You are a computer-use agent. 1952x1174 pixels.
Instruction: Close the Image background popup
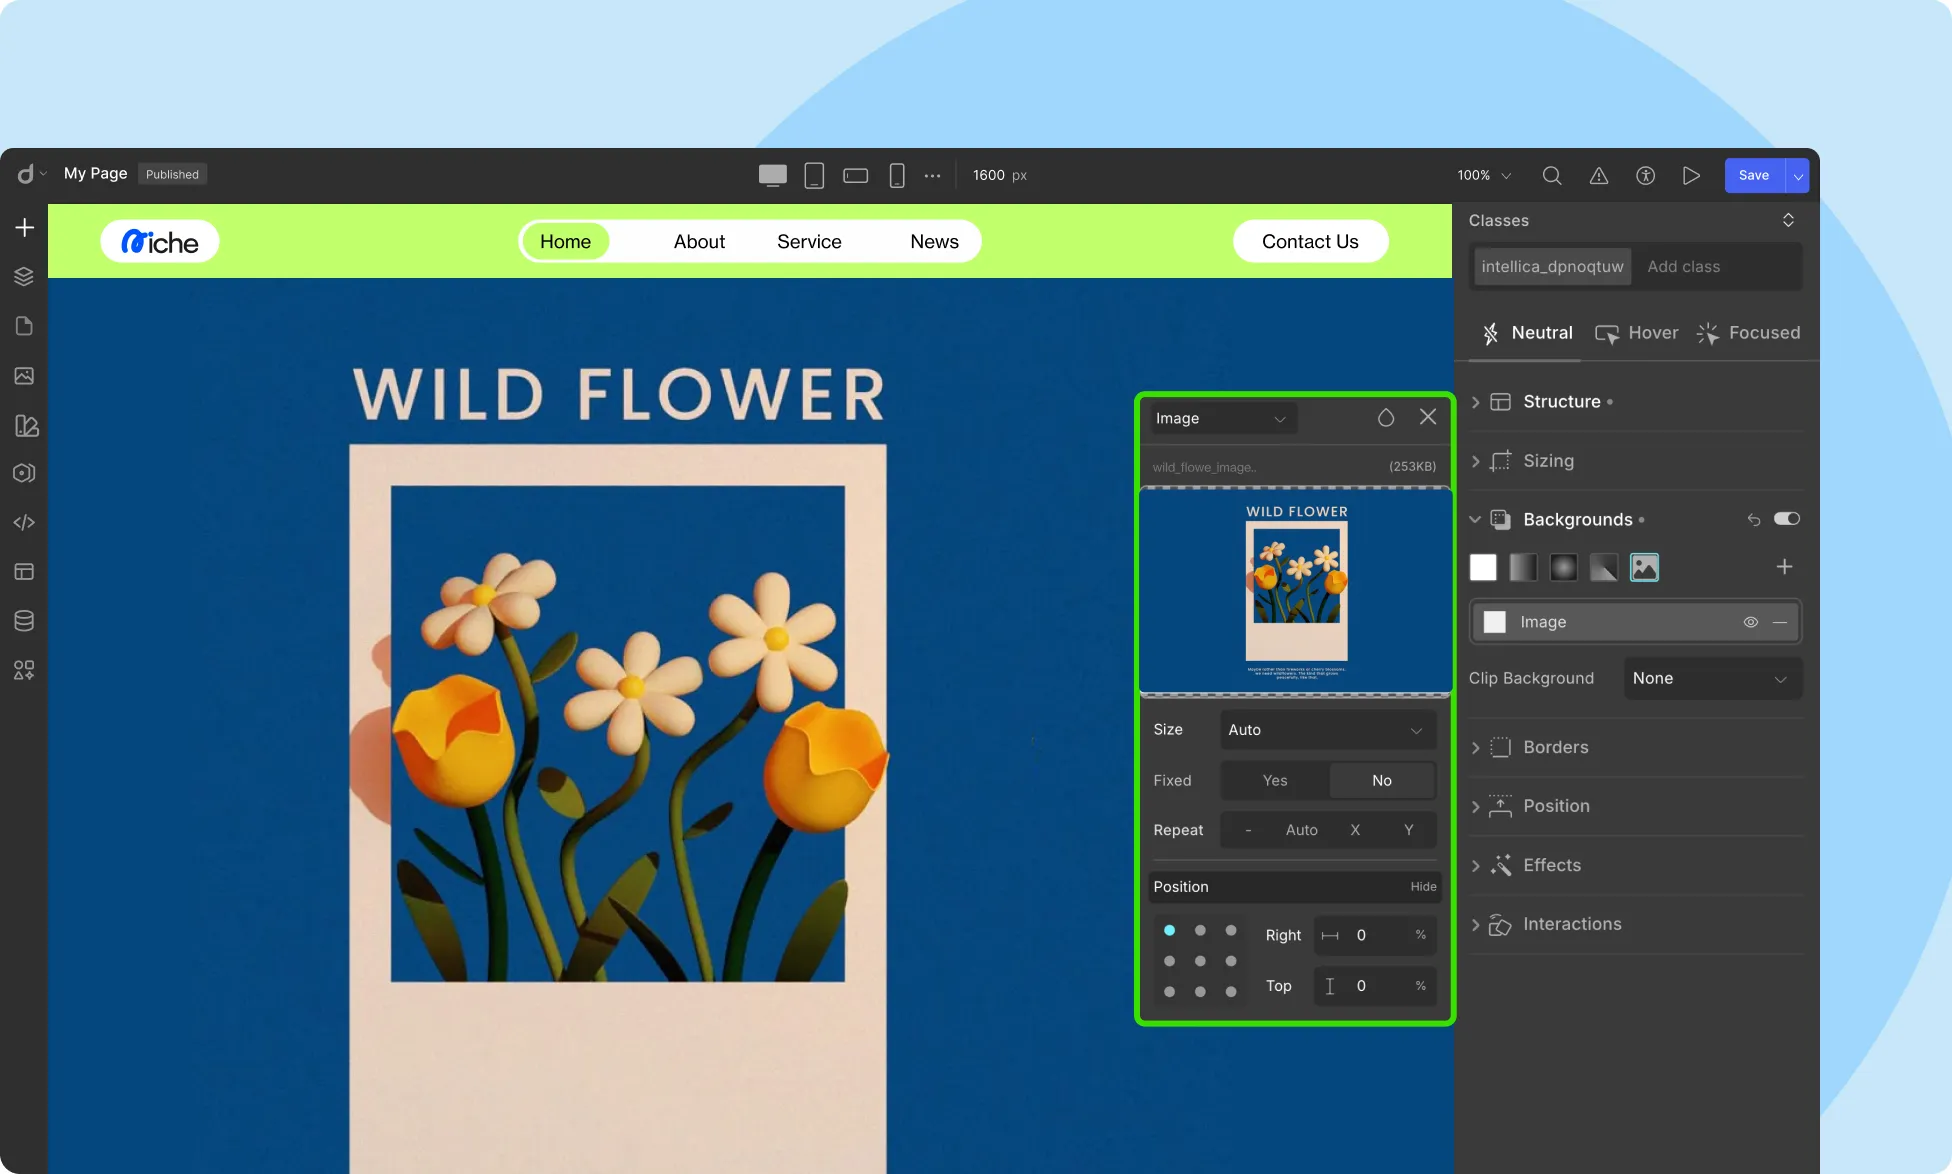[x=1428, y=417]
